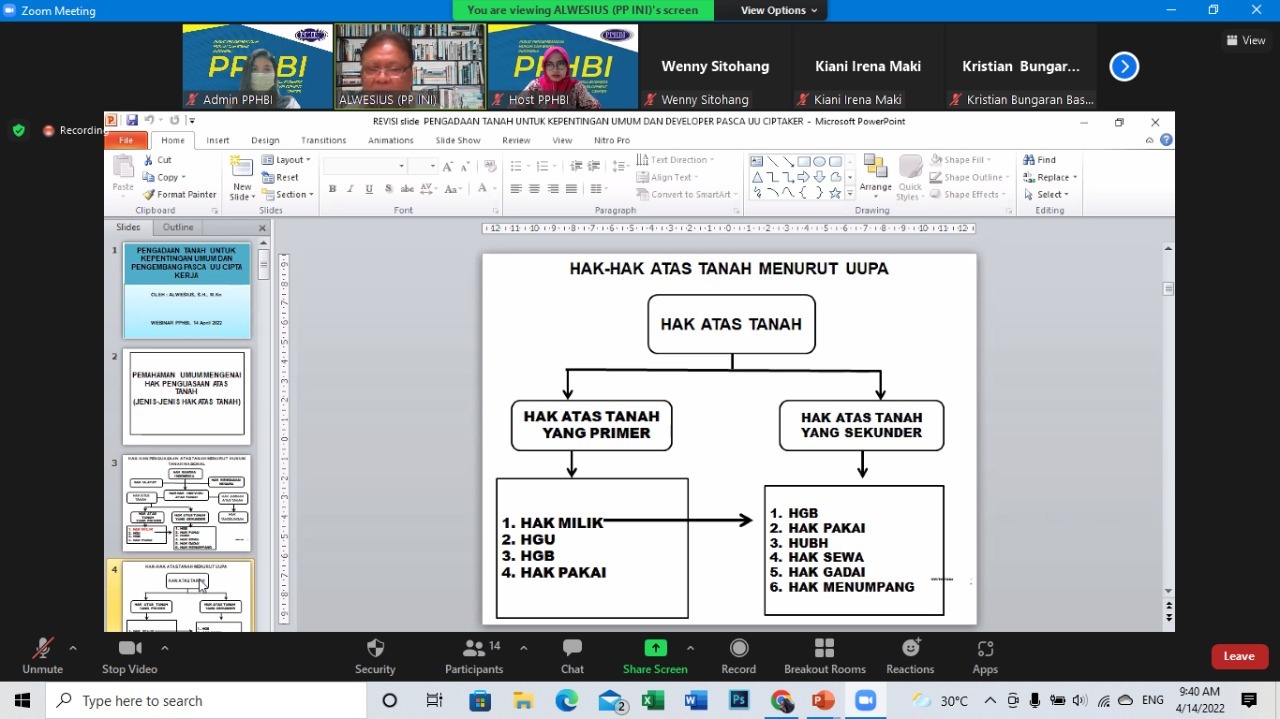Select the Rectangle shape in shapes gallery
This screenshot has height=719, width=1280.
coord(803,162)
